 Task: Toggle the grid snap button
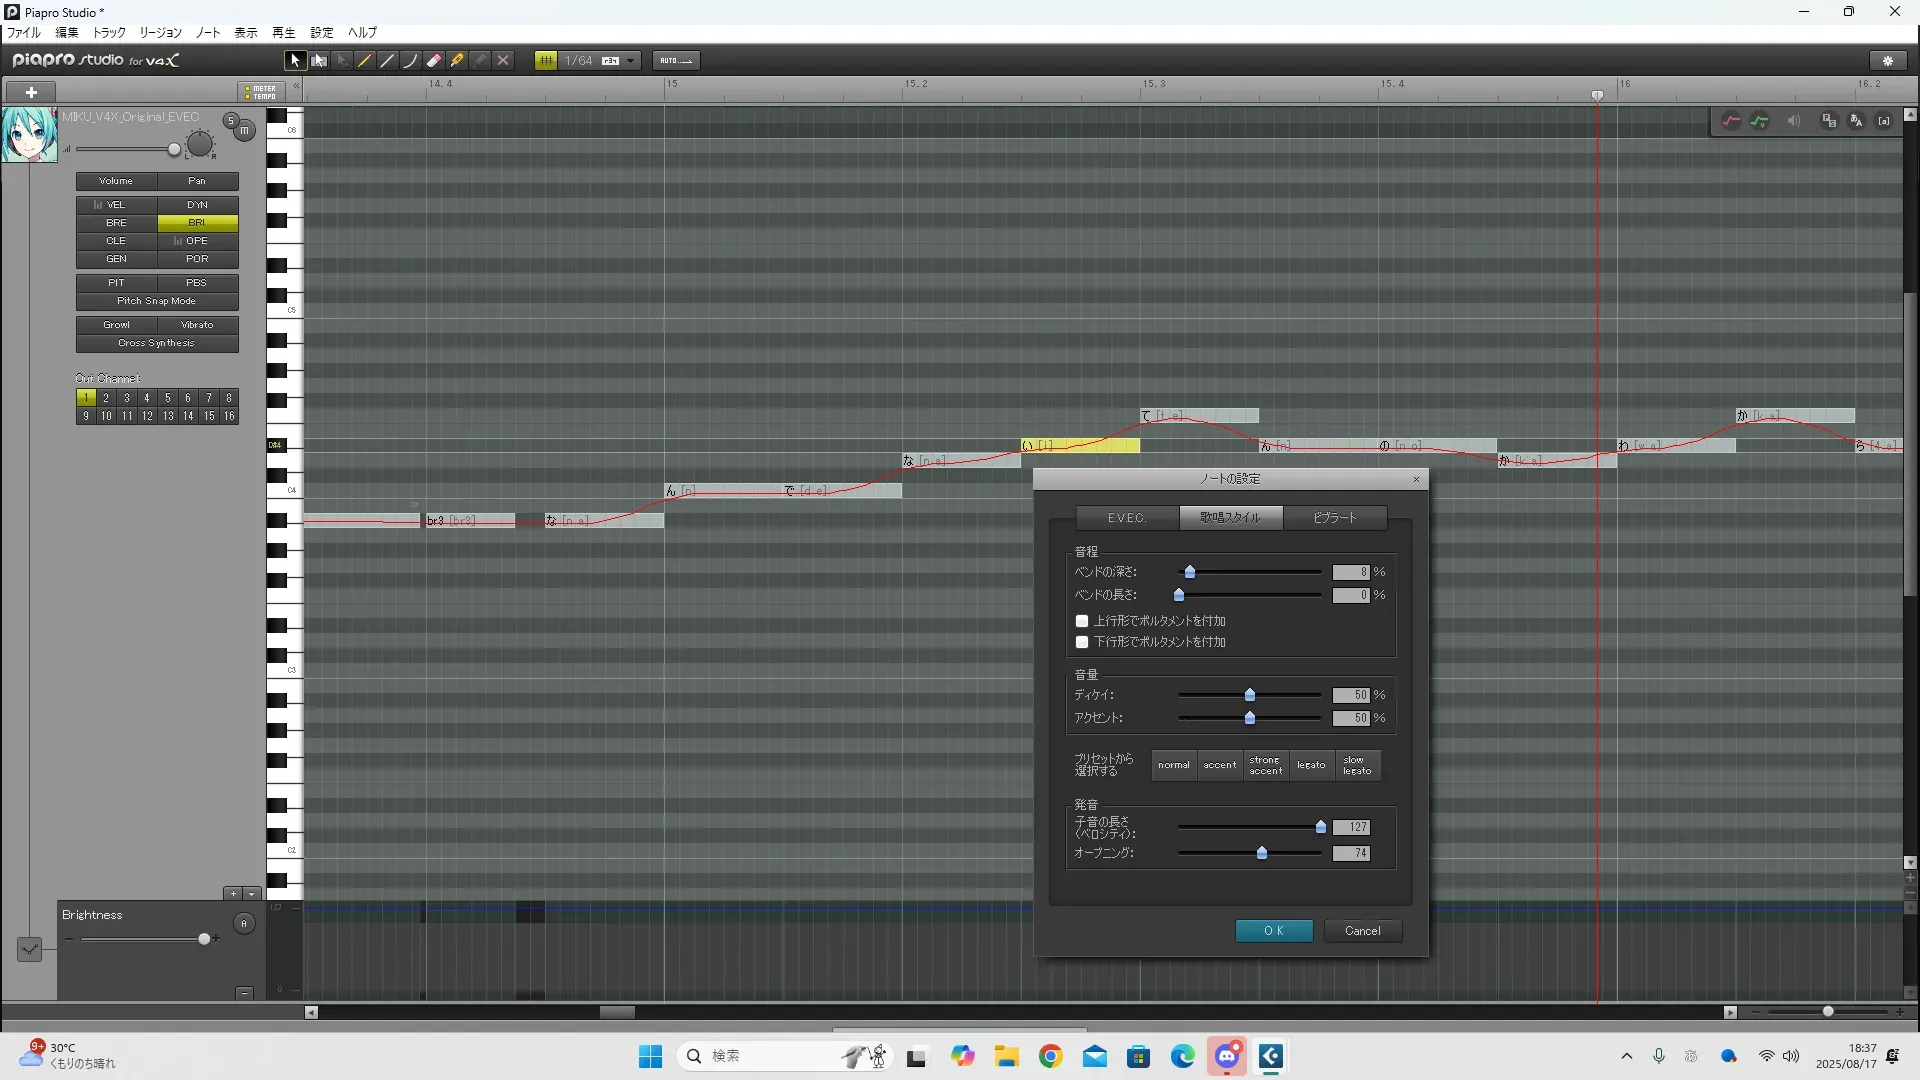point(546,61)
